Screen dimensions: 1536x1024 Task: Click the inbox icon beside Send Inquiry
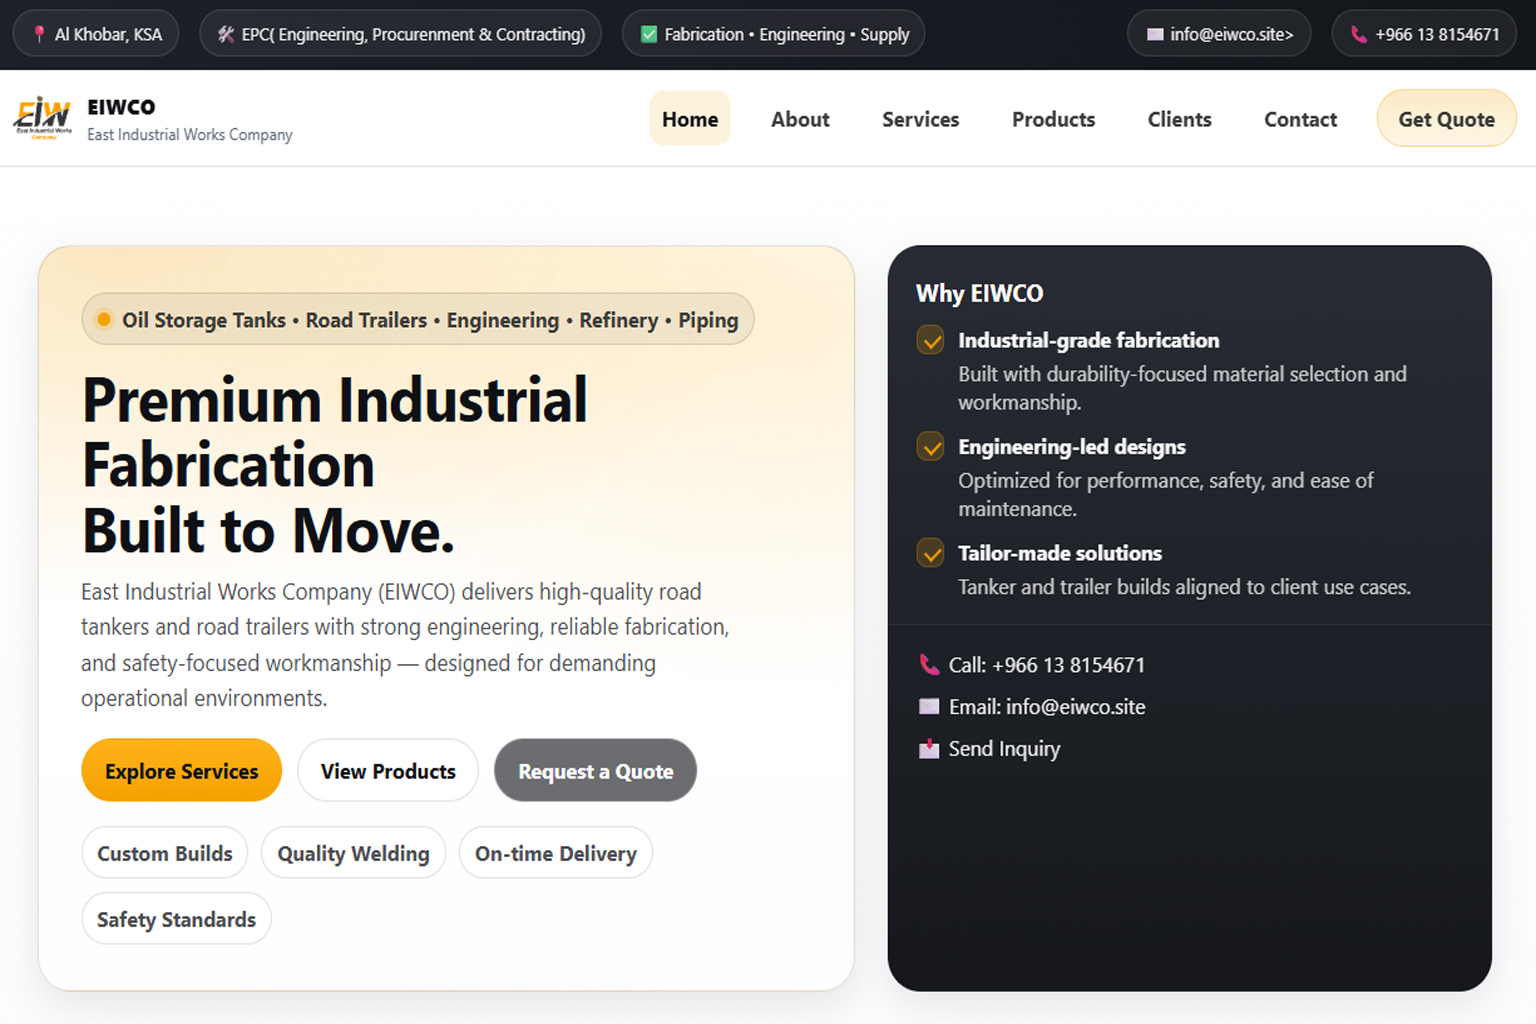[x=929, y=749]
